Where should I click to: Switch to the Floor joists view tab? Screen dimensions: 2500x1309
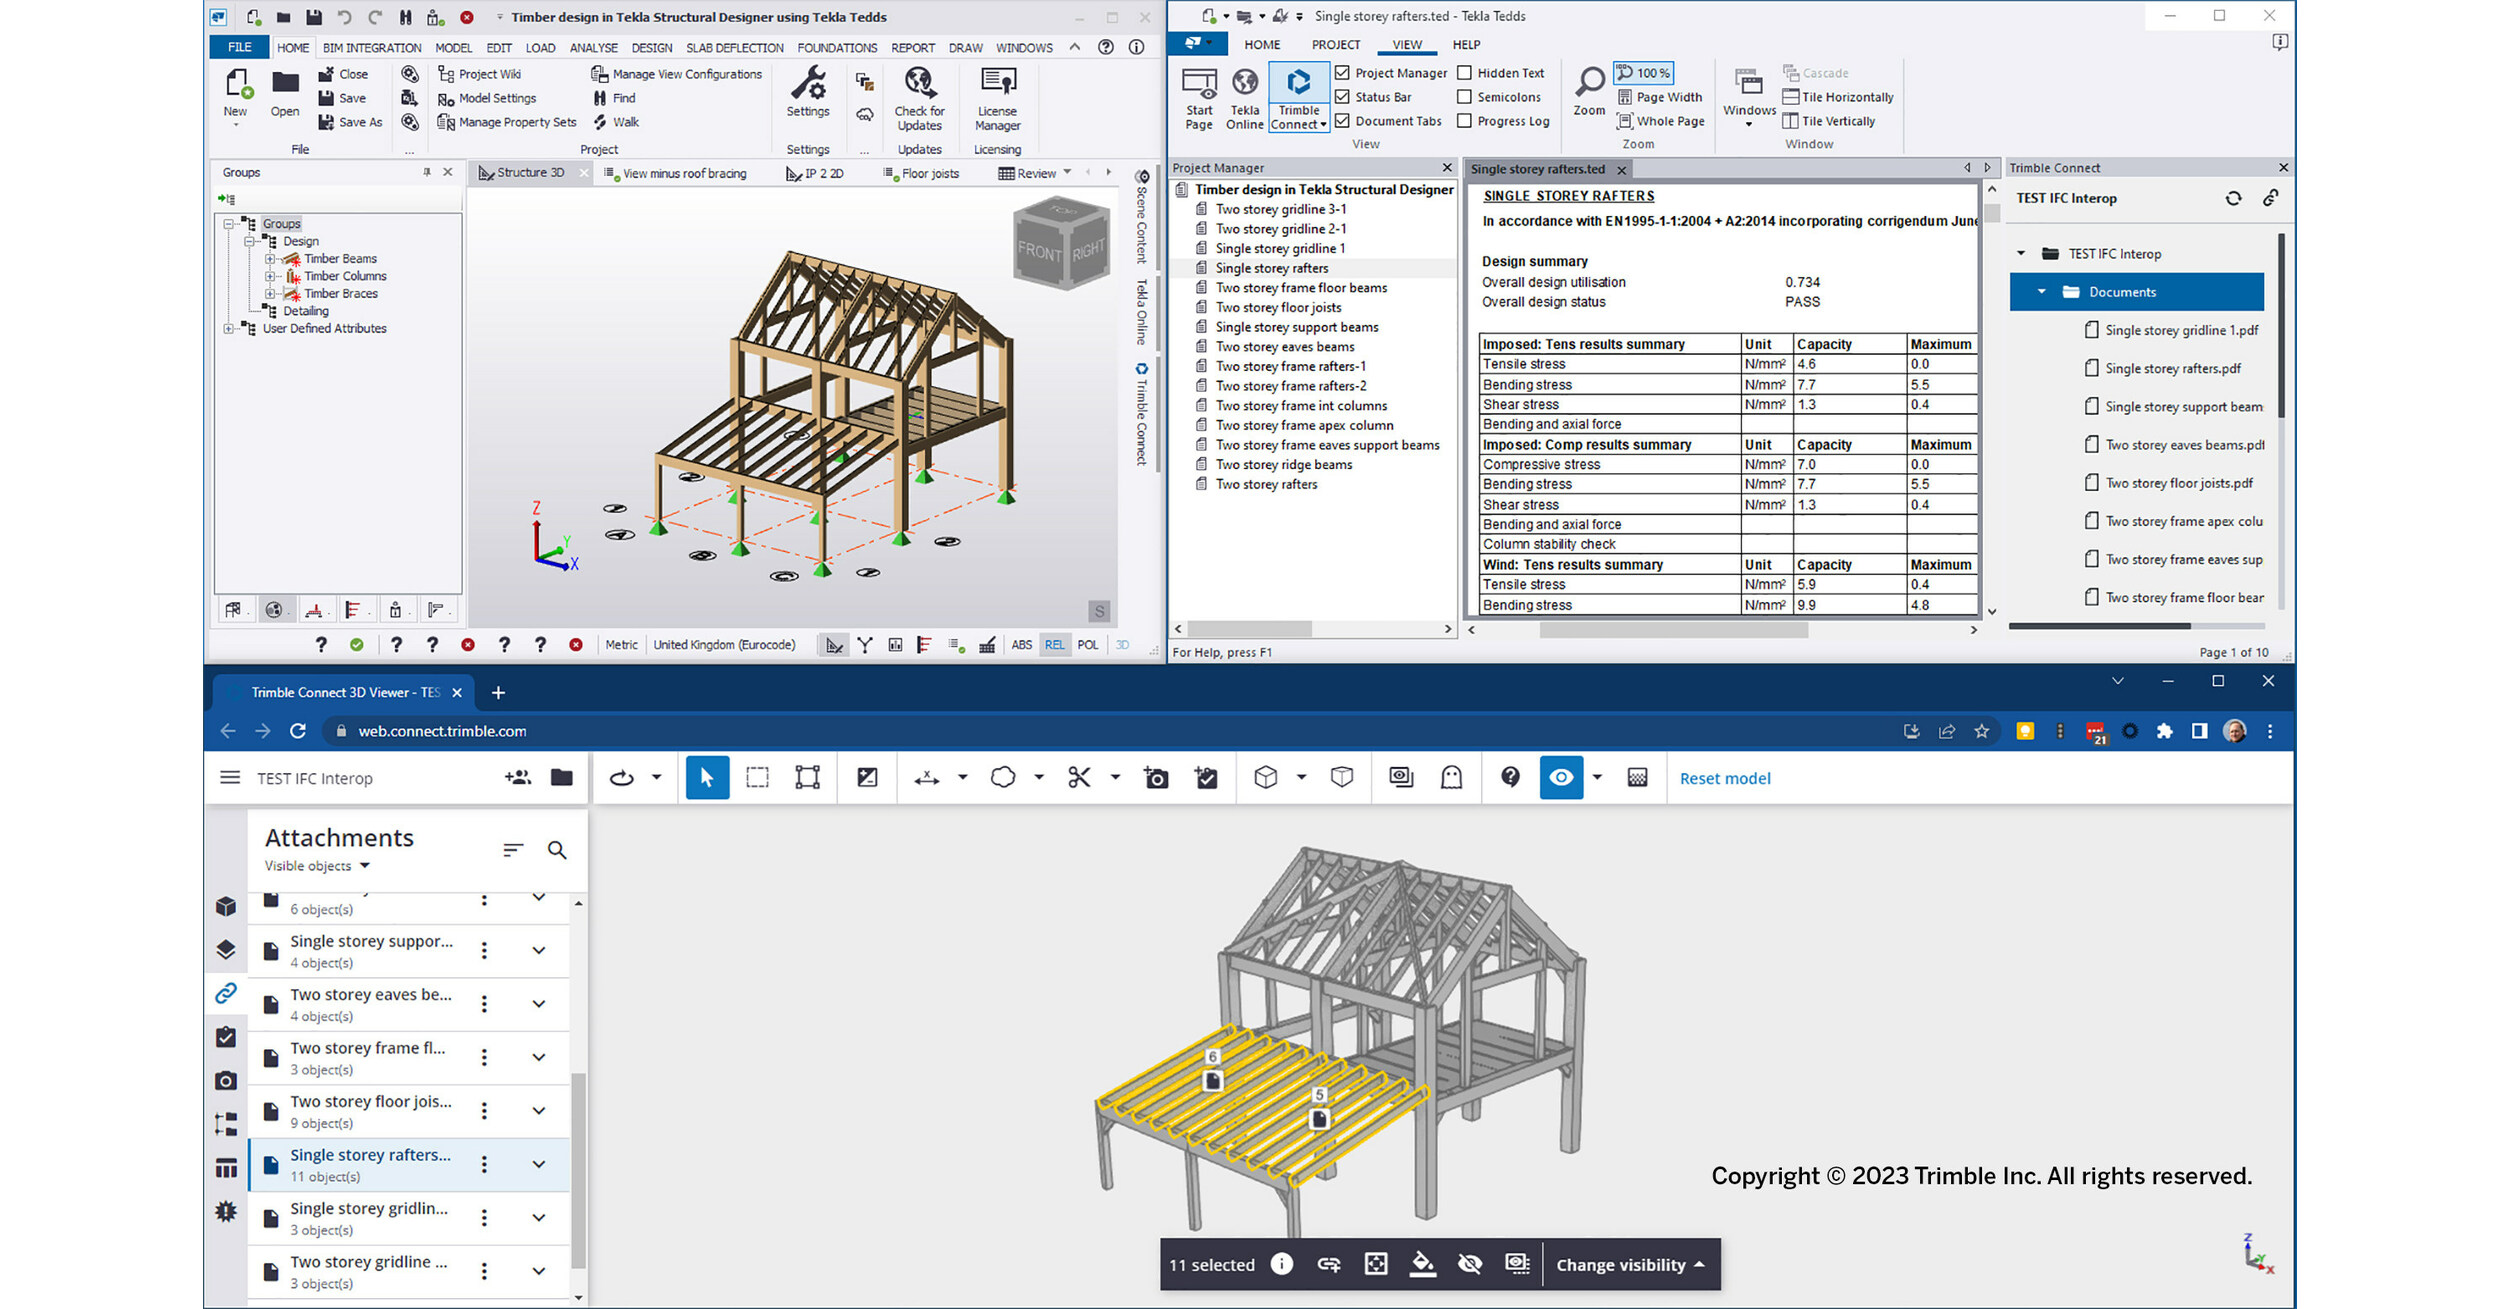click(x=921, y=173)
